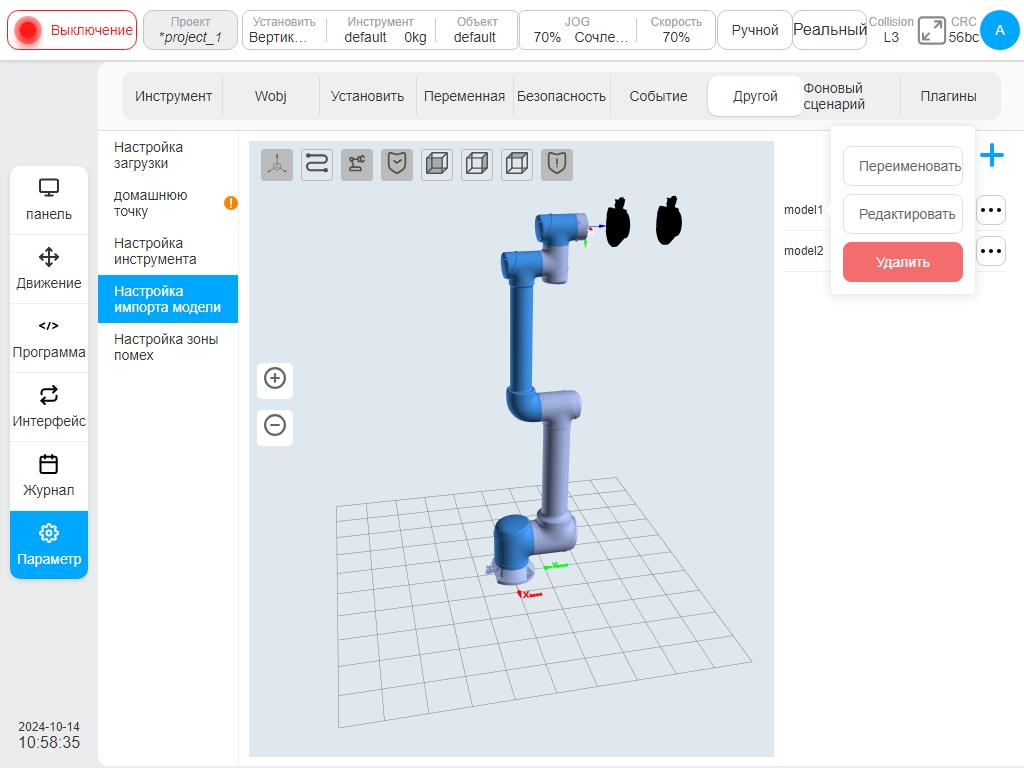Switch to the Переменная tab
This screenshot has width=1024, height=768.
point(464,96)
